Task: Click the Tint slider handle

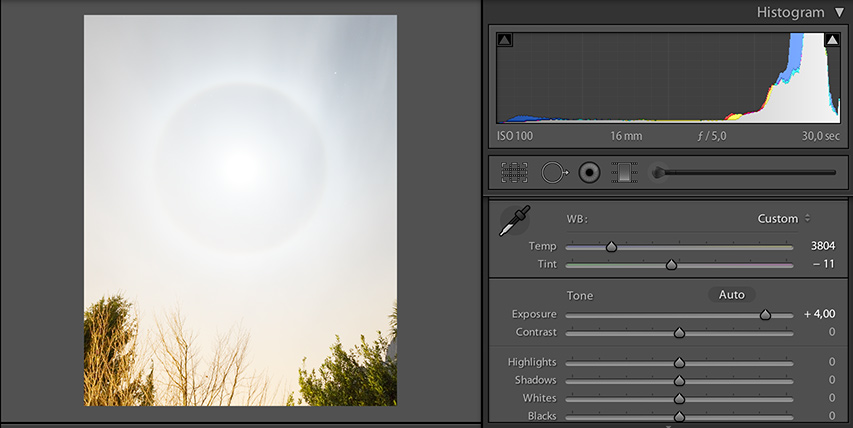Action: click(x=671, y=265)
